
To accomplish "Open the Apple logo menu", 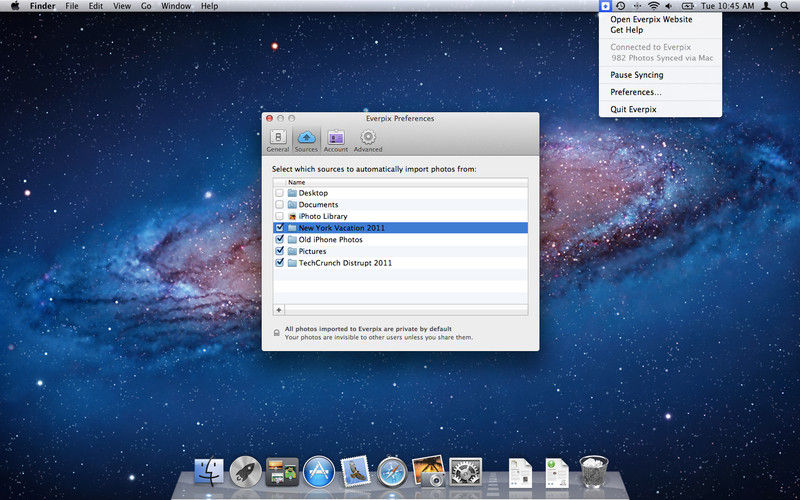I will (15, 6).
